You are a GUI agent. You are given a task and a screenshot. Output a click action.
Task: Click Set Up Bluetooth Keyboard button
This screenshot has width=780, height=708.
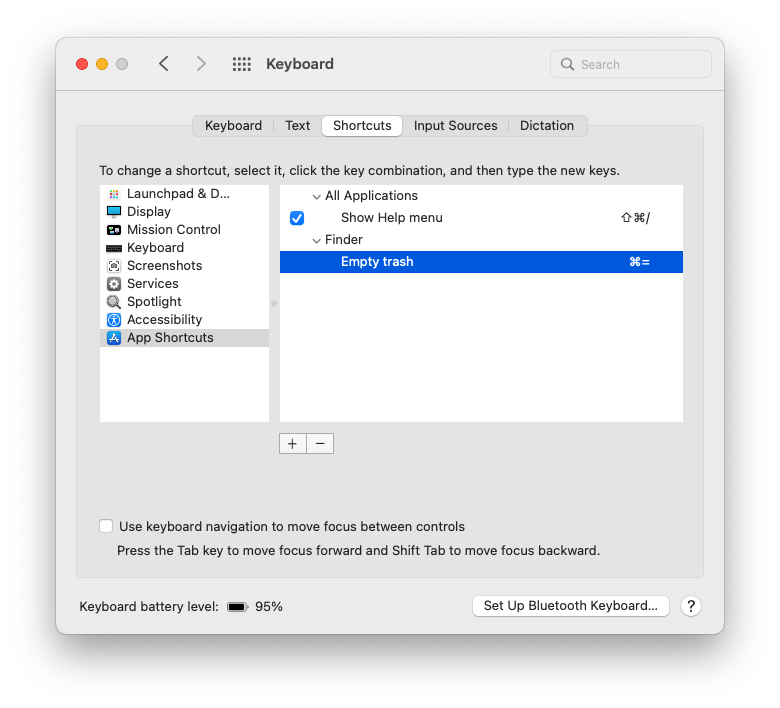pyautogui.click(x=571, y=606)
